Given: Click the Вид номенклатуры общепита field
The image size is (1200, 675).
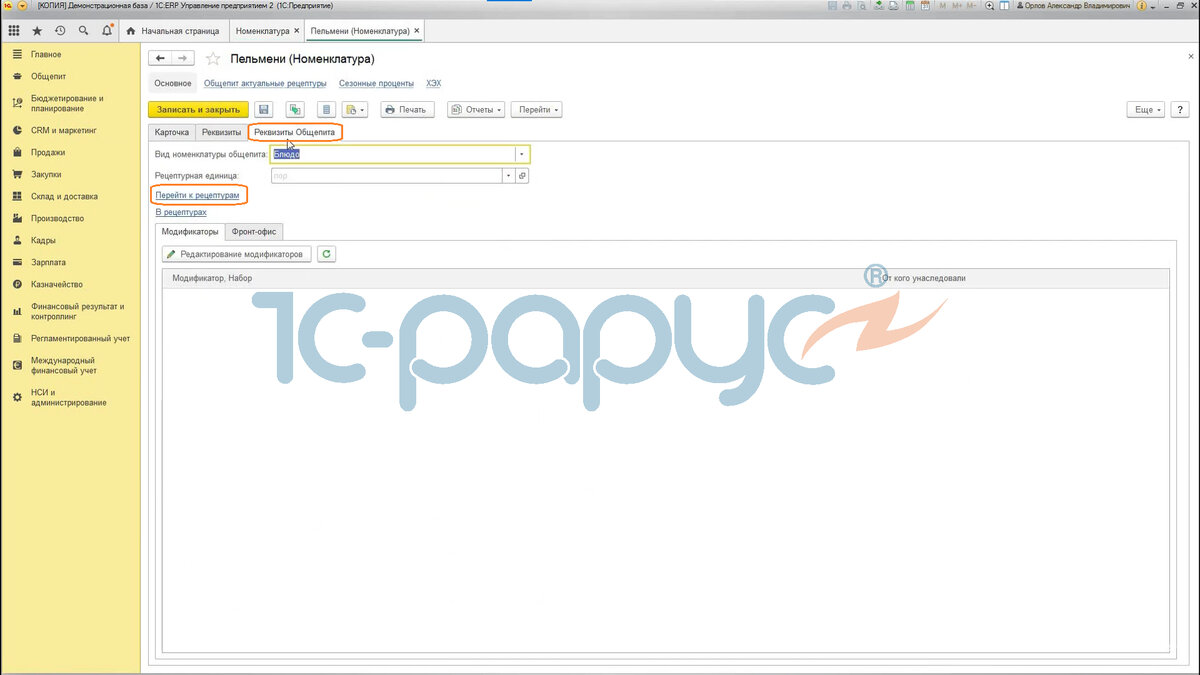Looking at the screenshot, I should click(393, 154).
